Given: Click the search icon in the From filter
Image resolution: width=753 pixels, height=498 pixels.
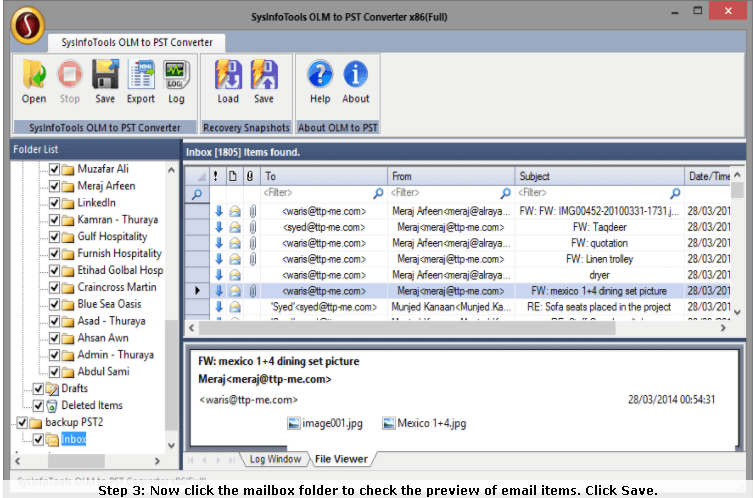Looking at the screenshot, I should pyautogui.click(x=506, y=193).
